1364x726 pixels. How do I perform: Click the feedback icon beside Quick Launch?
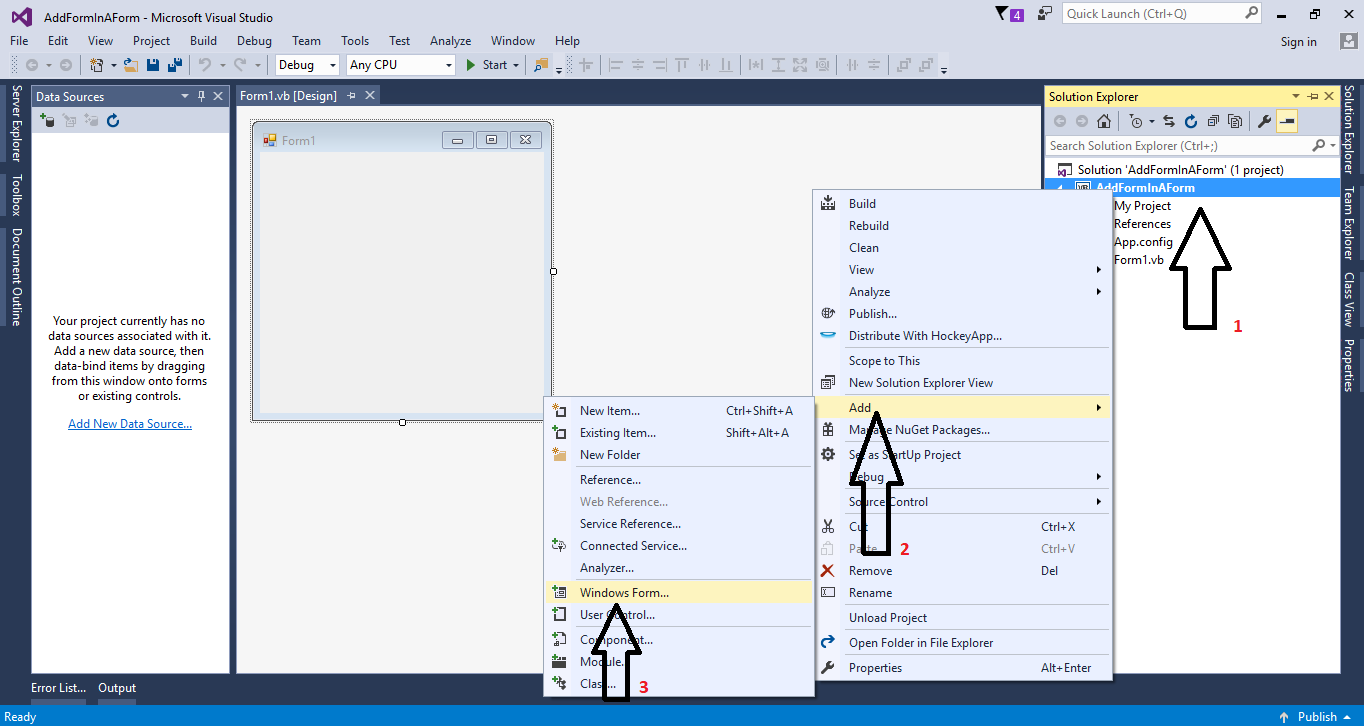(1045, 14)
